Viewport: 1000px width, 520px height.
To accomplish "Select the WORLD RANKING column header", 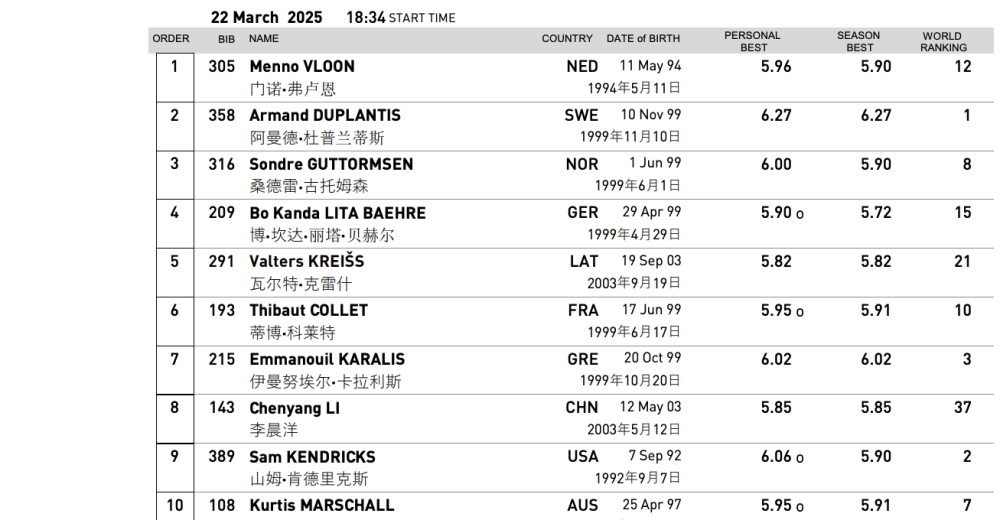I will coord(943,41).
